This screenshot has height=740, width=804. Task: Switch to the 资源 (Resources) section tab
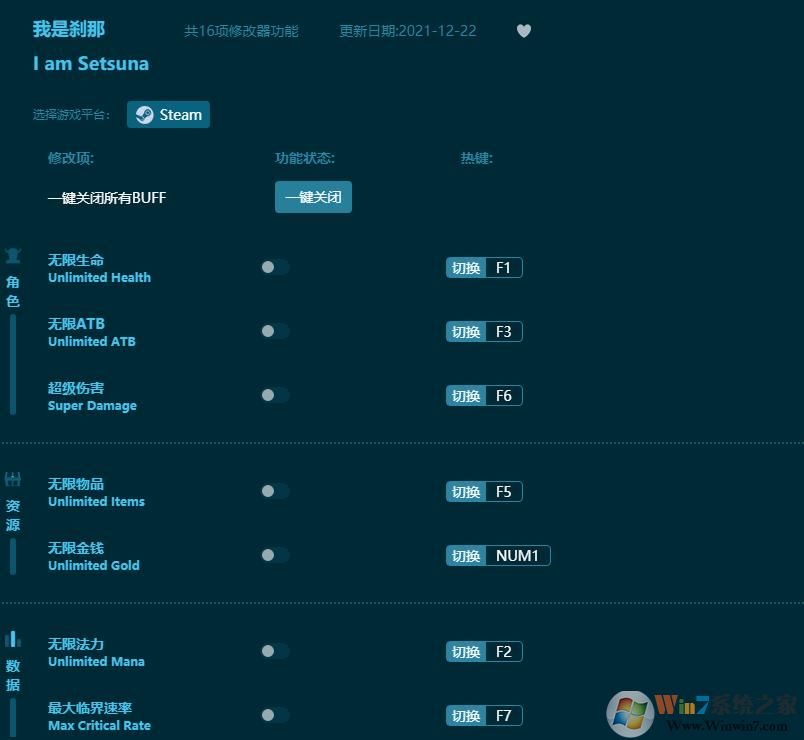12,513
